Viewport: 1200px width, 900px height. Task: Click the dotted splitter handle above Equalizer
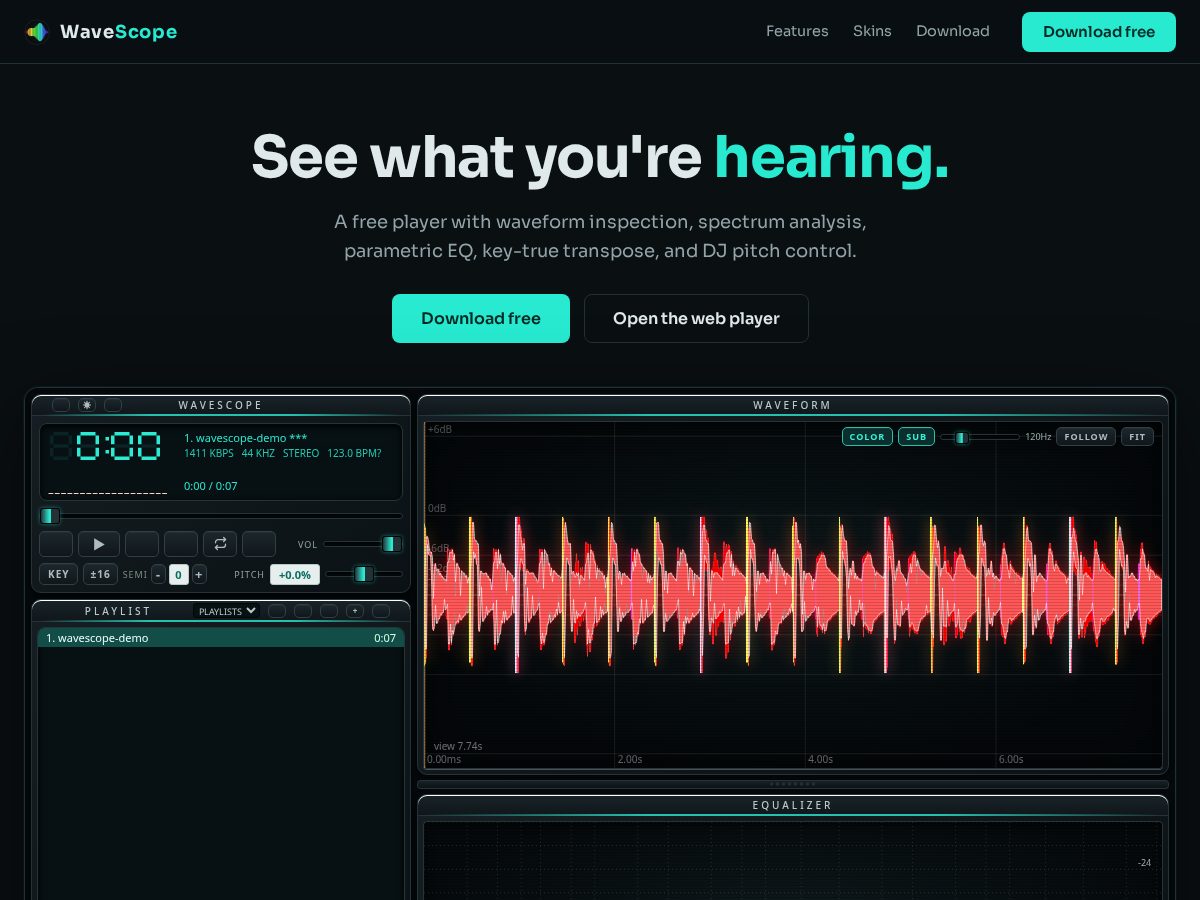793,784
